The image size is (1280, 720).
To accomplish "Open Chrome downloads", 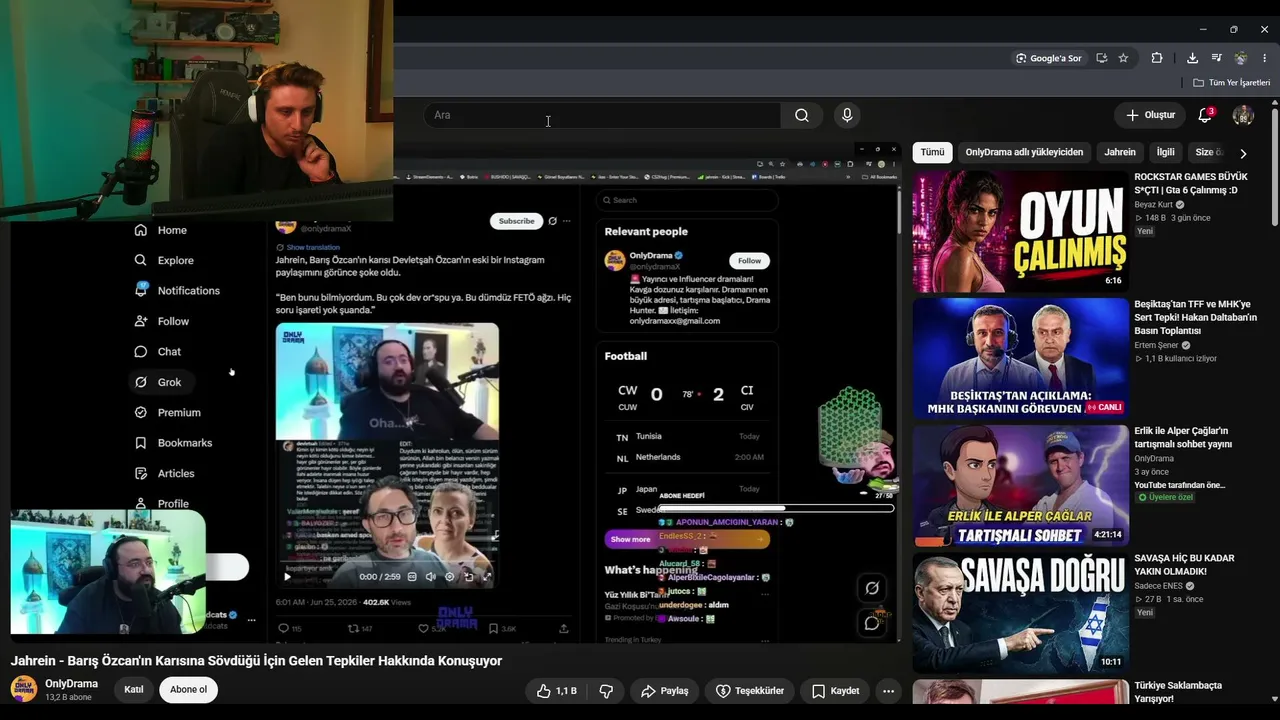I will pyautogui.click(x=1193, y=58).
